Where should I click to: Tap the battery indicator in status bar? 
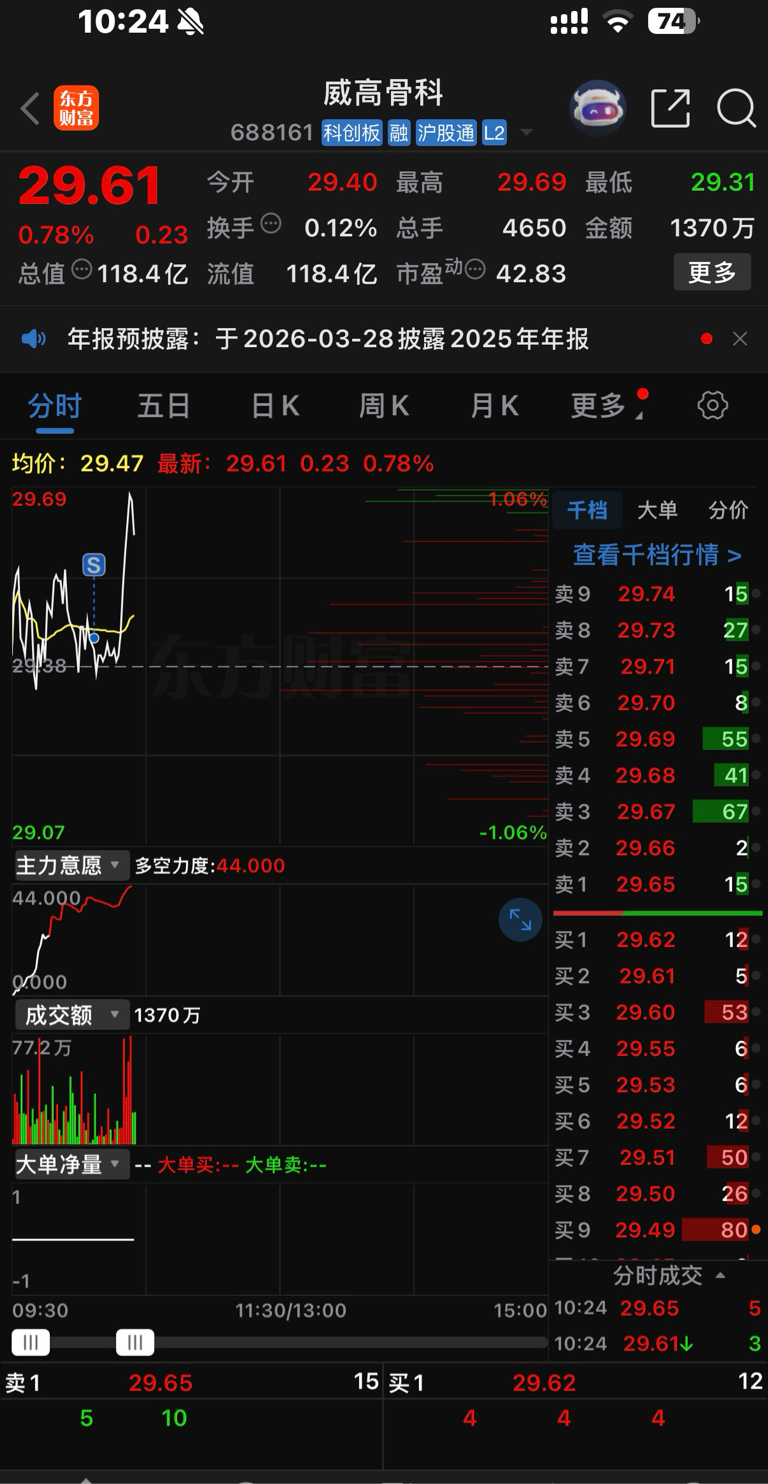coord(673,21)
